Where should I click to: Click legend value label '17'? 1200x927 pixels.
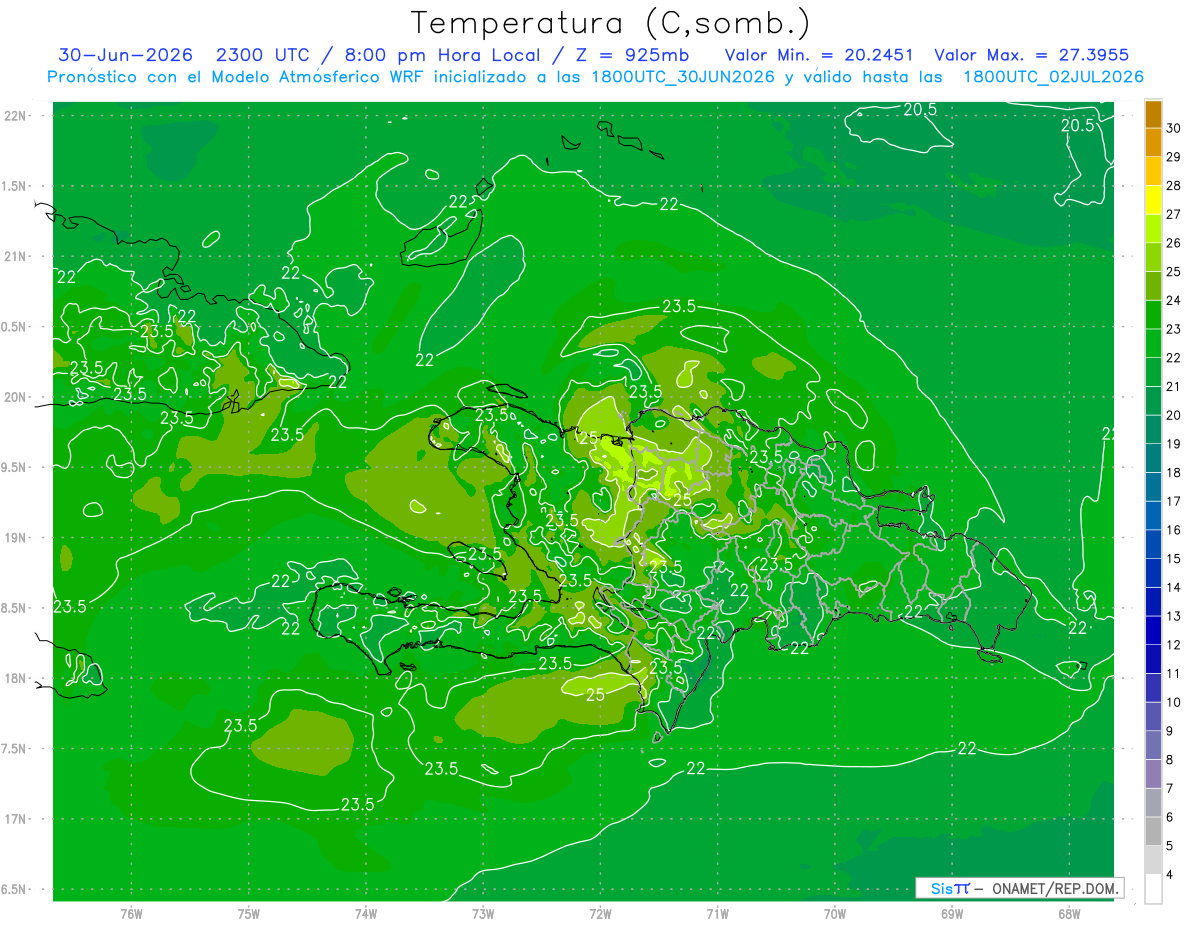click(x=1174, y=501)
